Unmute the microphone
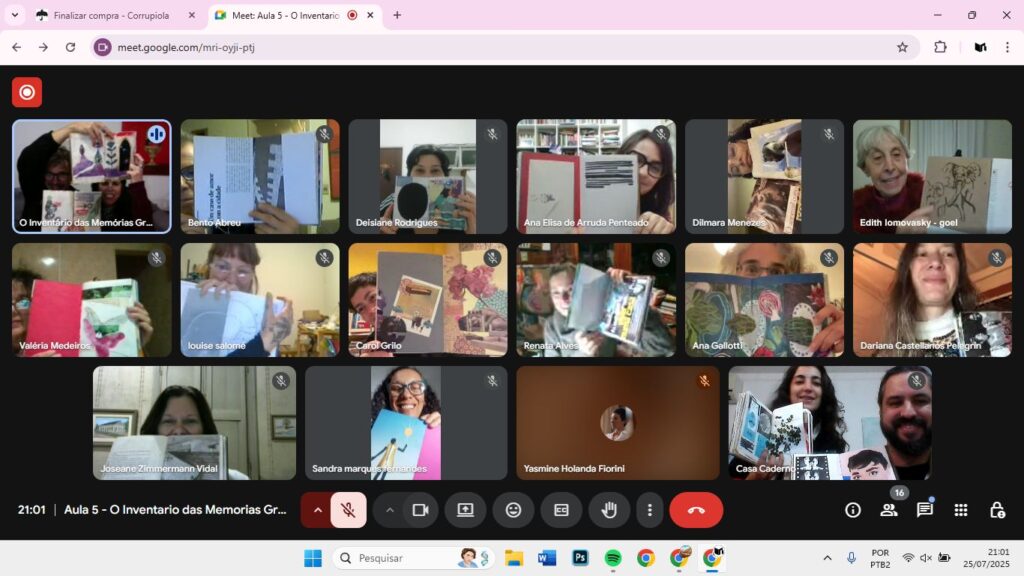The height and width of the screenshot is (576, 1024). pyautogui.click(x=348, y=510)
